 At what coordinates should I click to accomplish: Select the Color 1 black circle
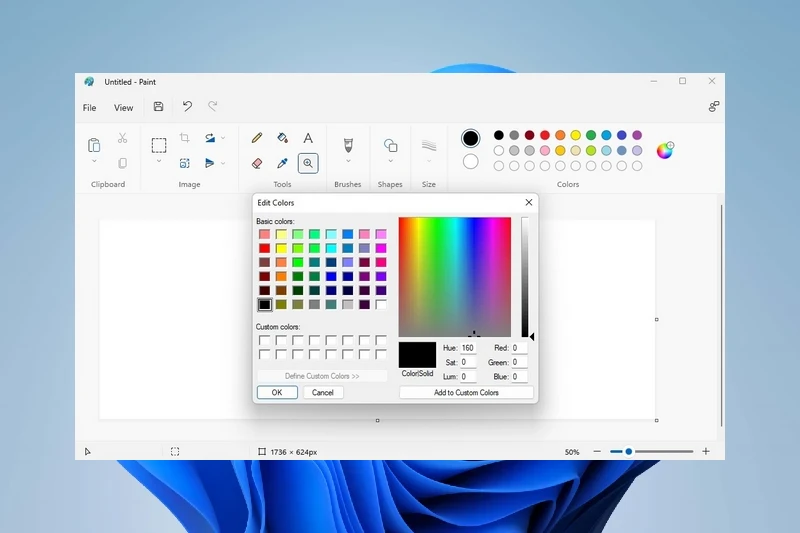tap(471, 139)
